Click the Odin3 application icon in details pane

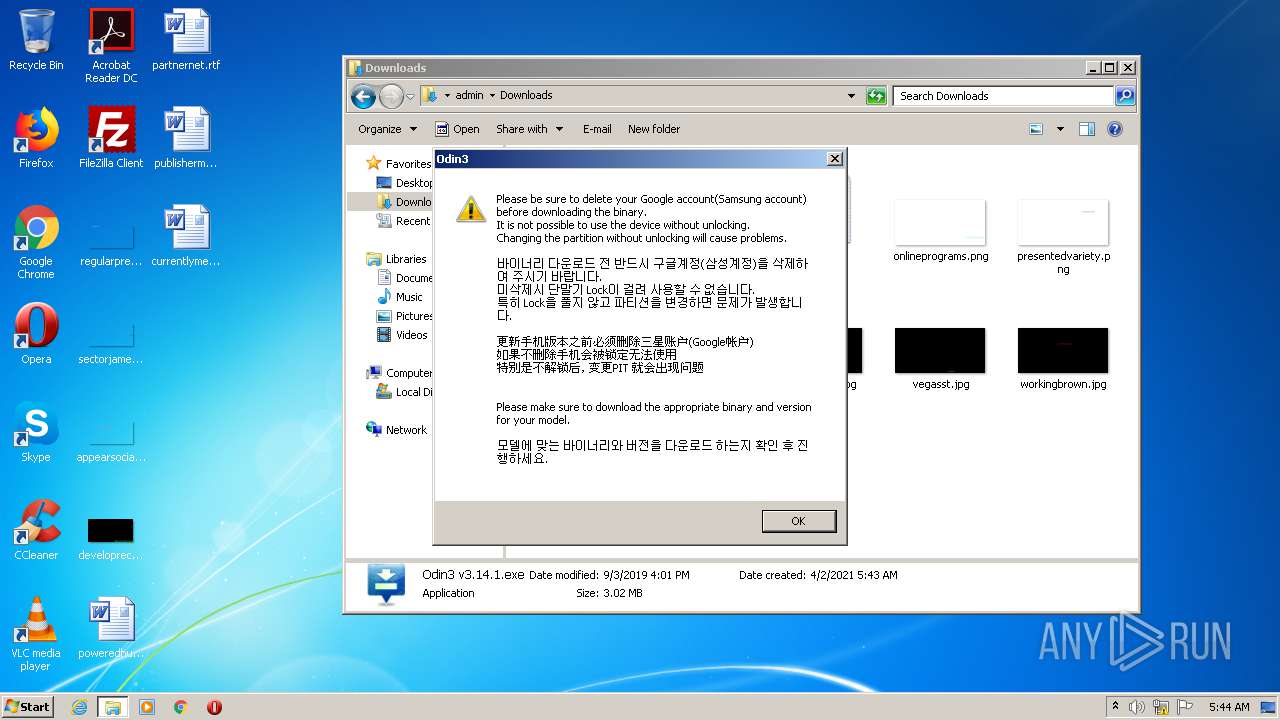click(386, 584)
